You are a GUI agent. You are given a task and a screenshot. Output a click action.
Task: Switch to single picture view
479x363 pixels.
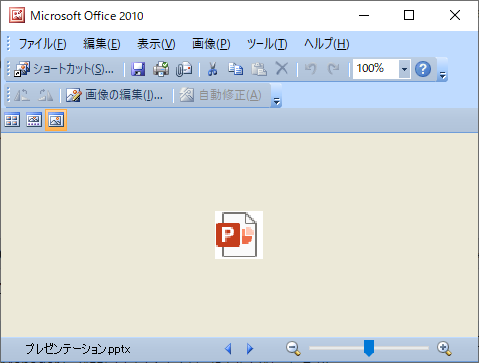click(x=56, y=120)
